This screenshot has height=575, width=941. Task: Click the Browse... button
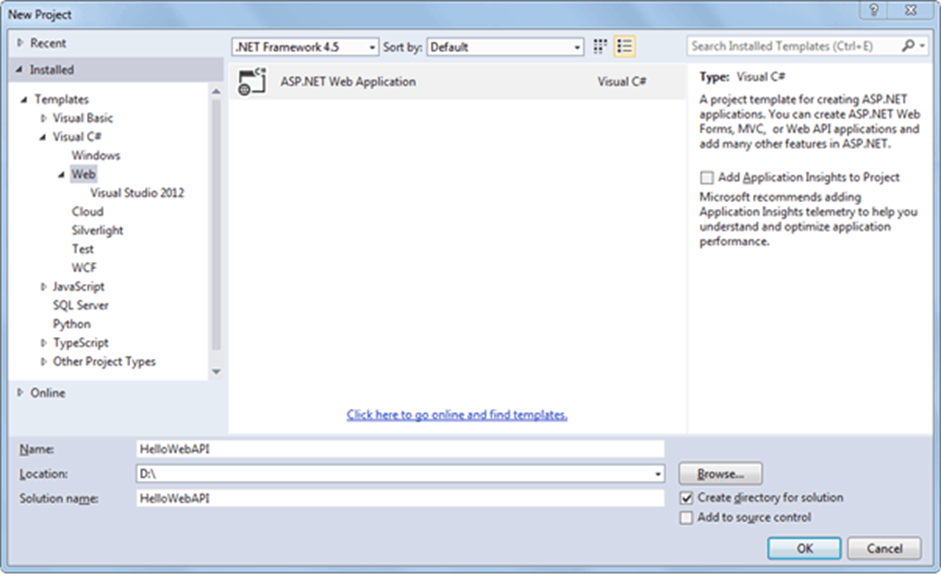point(721,474)
